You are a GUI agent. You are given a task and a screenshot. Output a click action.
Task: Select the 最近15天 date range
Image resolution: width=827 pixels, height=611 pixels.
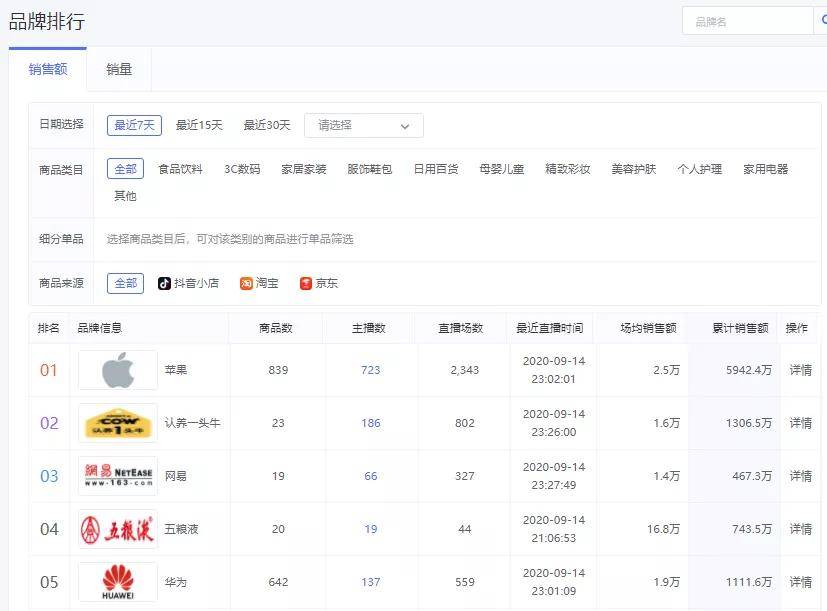199,125
